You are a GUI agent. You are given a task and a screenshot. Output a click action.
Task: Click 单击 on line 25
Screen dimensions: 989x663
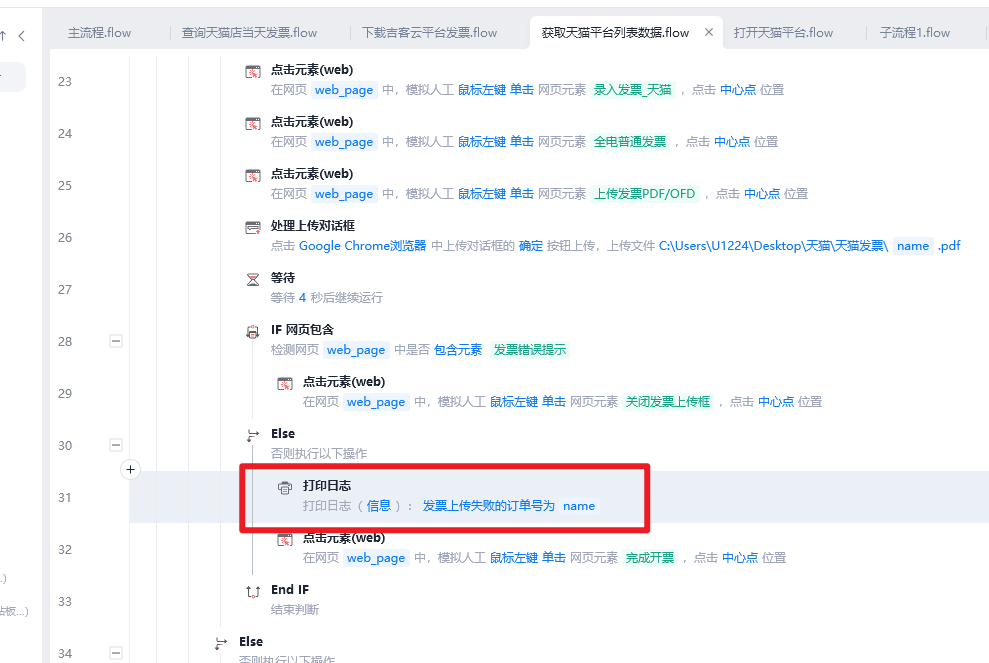pos(522,194)
